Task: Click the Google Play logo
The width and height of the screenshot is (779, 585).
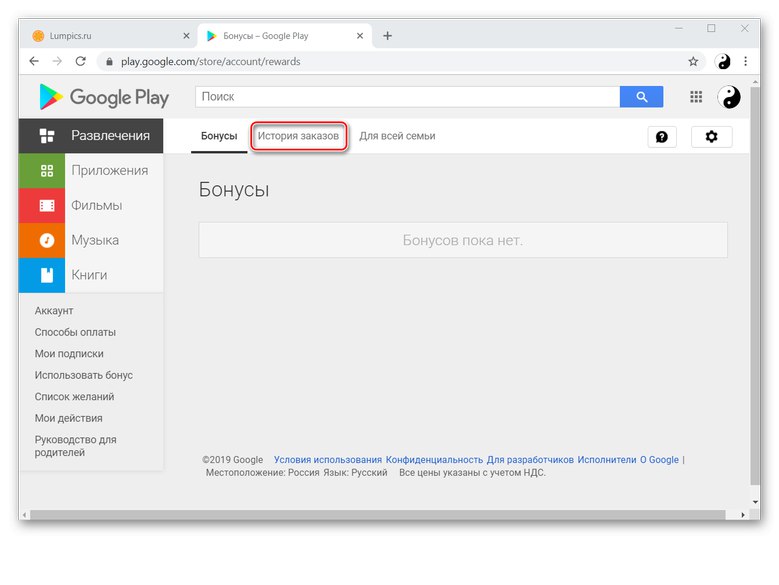Action: coord(104,97)
